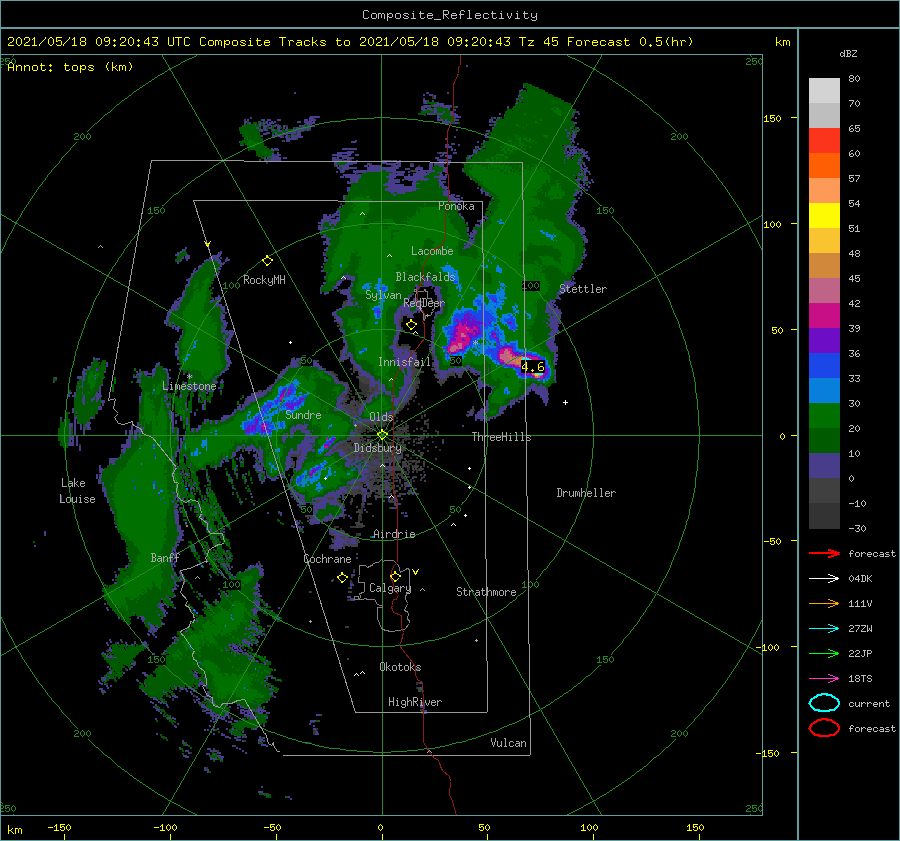Click the Okotoks town label
This screenshot has width=900, height=841.
[x=400, y=667]
